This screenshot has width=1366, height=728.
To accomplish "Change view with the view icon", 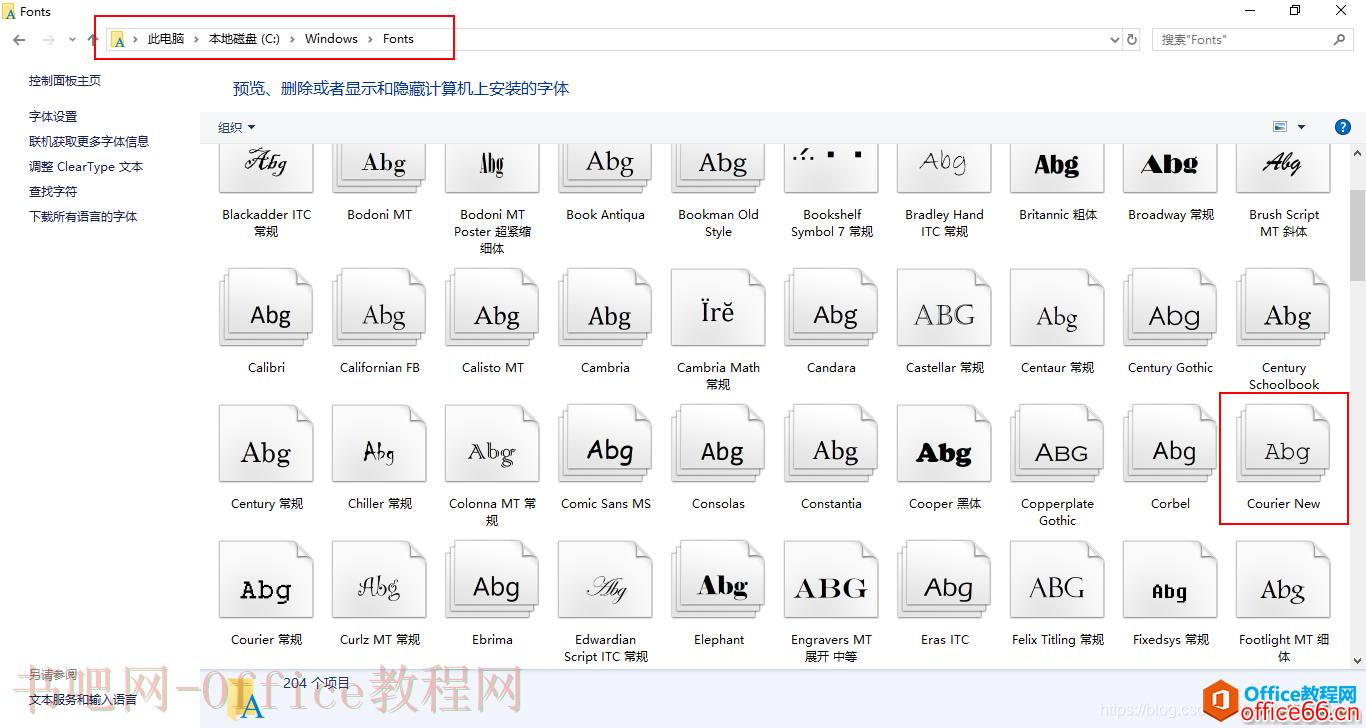I will click(x=1280, y=127).
